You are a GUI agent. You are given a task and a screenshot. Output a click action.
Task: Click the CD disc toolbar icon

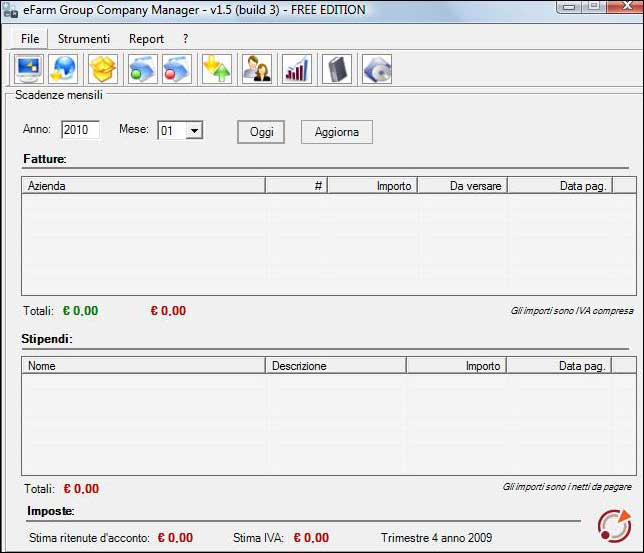(376, 69)
